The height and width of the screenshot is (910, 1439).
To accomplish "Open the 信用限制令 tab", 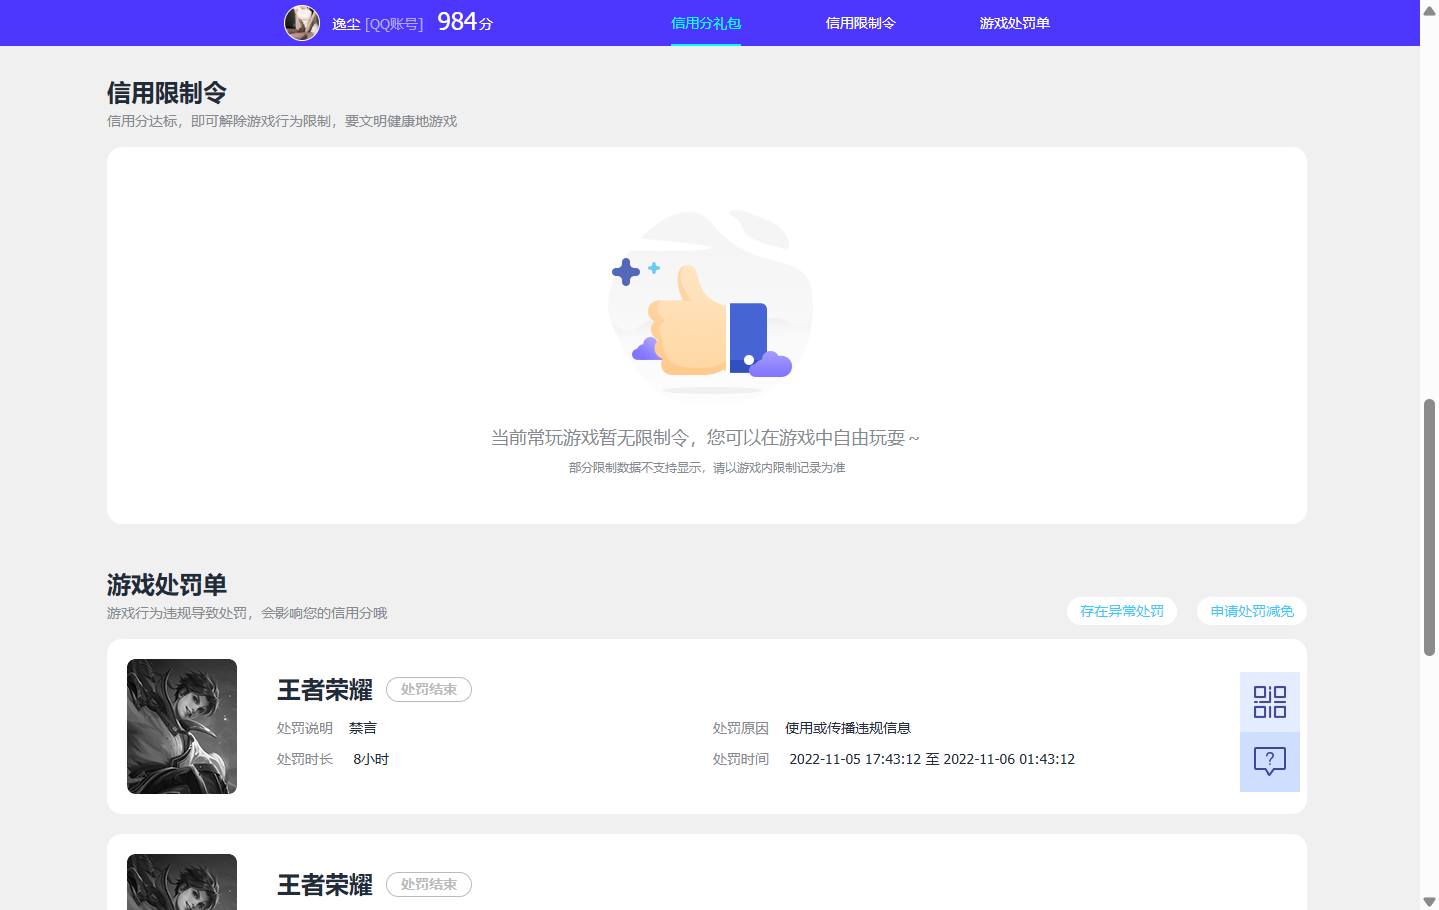I will (x=861, y=22).
